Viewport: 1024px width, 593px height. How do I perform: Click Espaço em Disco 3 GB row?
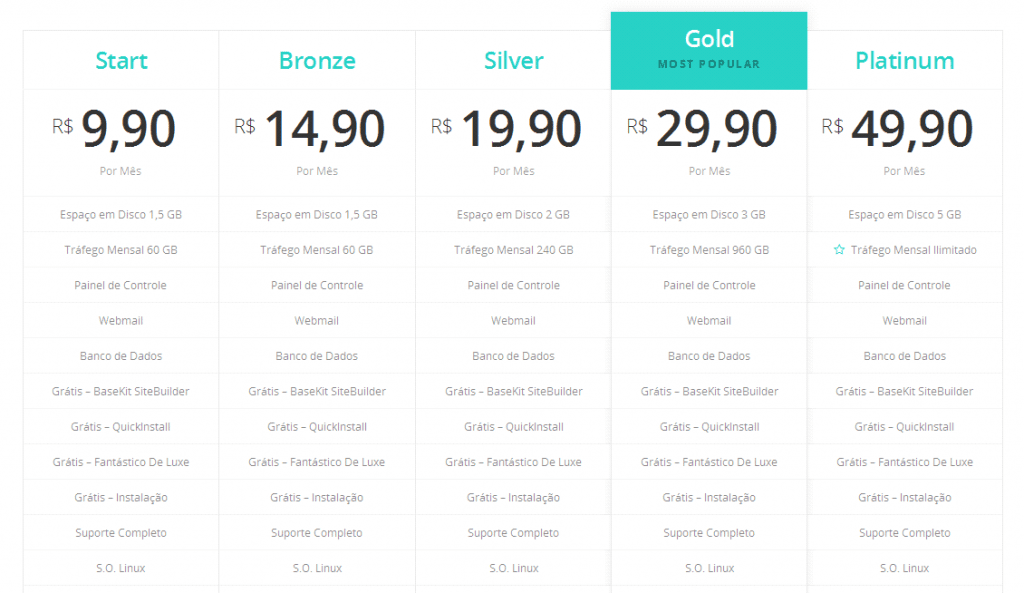[x=709, y=214]
